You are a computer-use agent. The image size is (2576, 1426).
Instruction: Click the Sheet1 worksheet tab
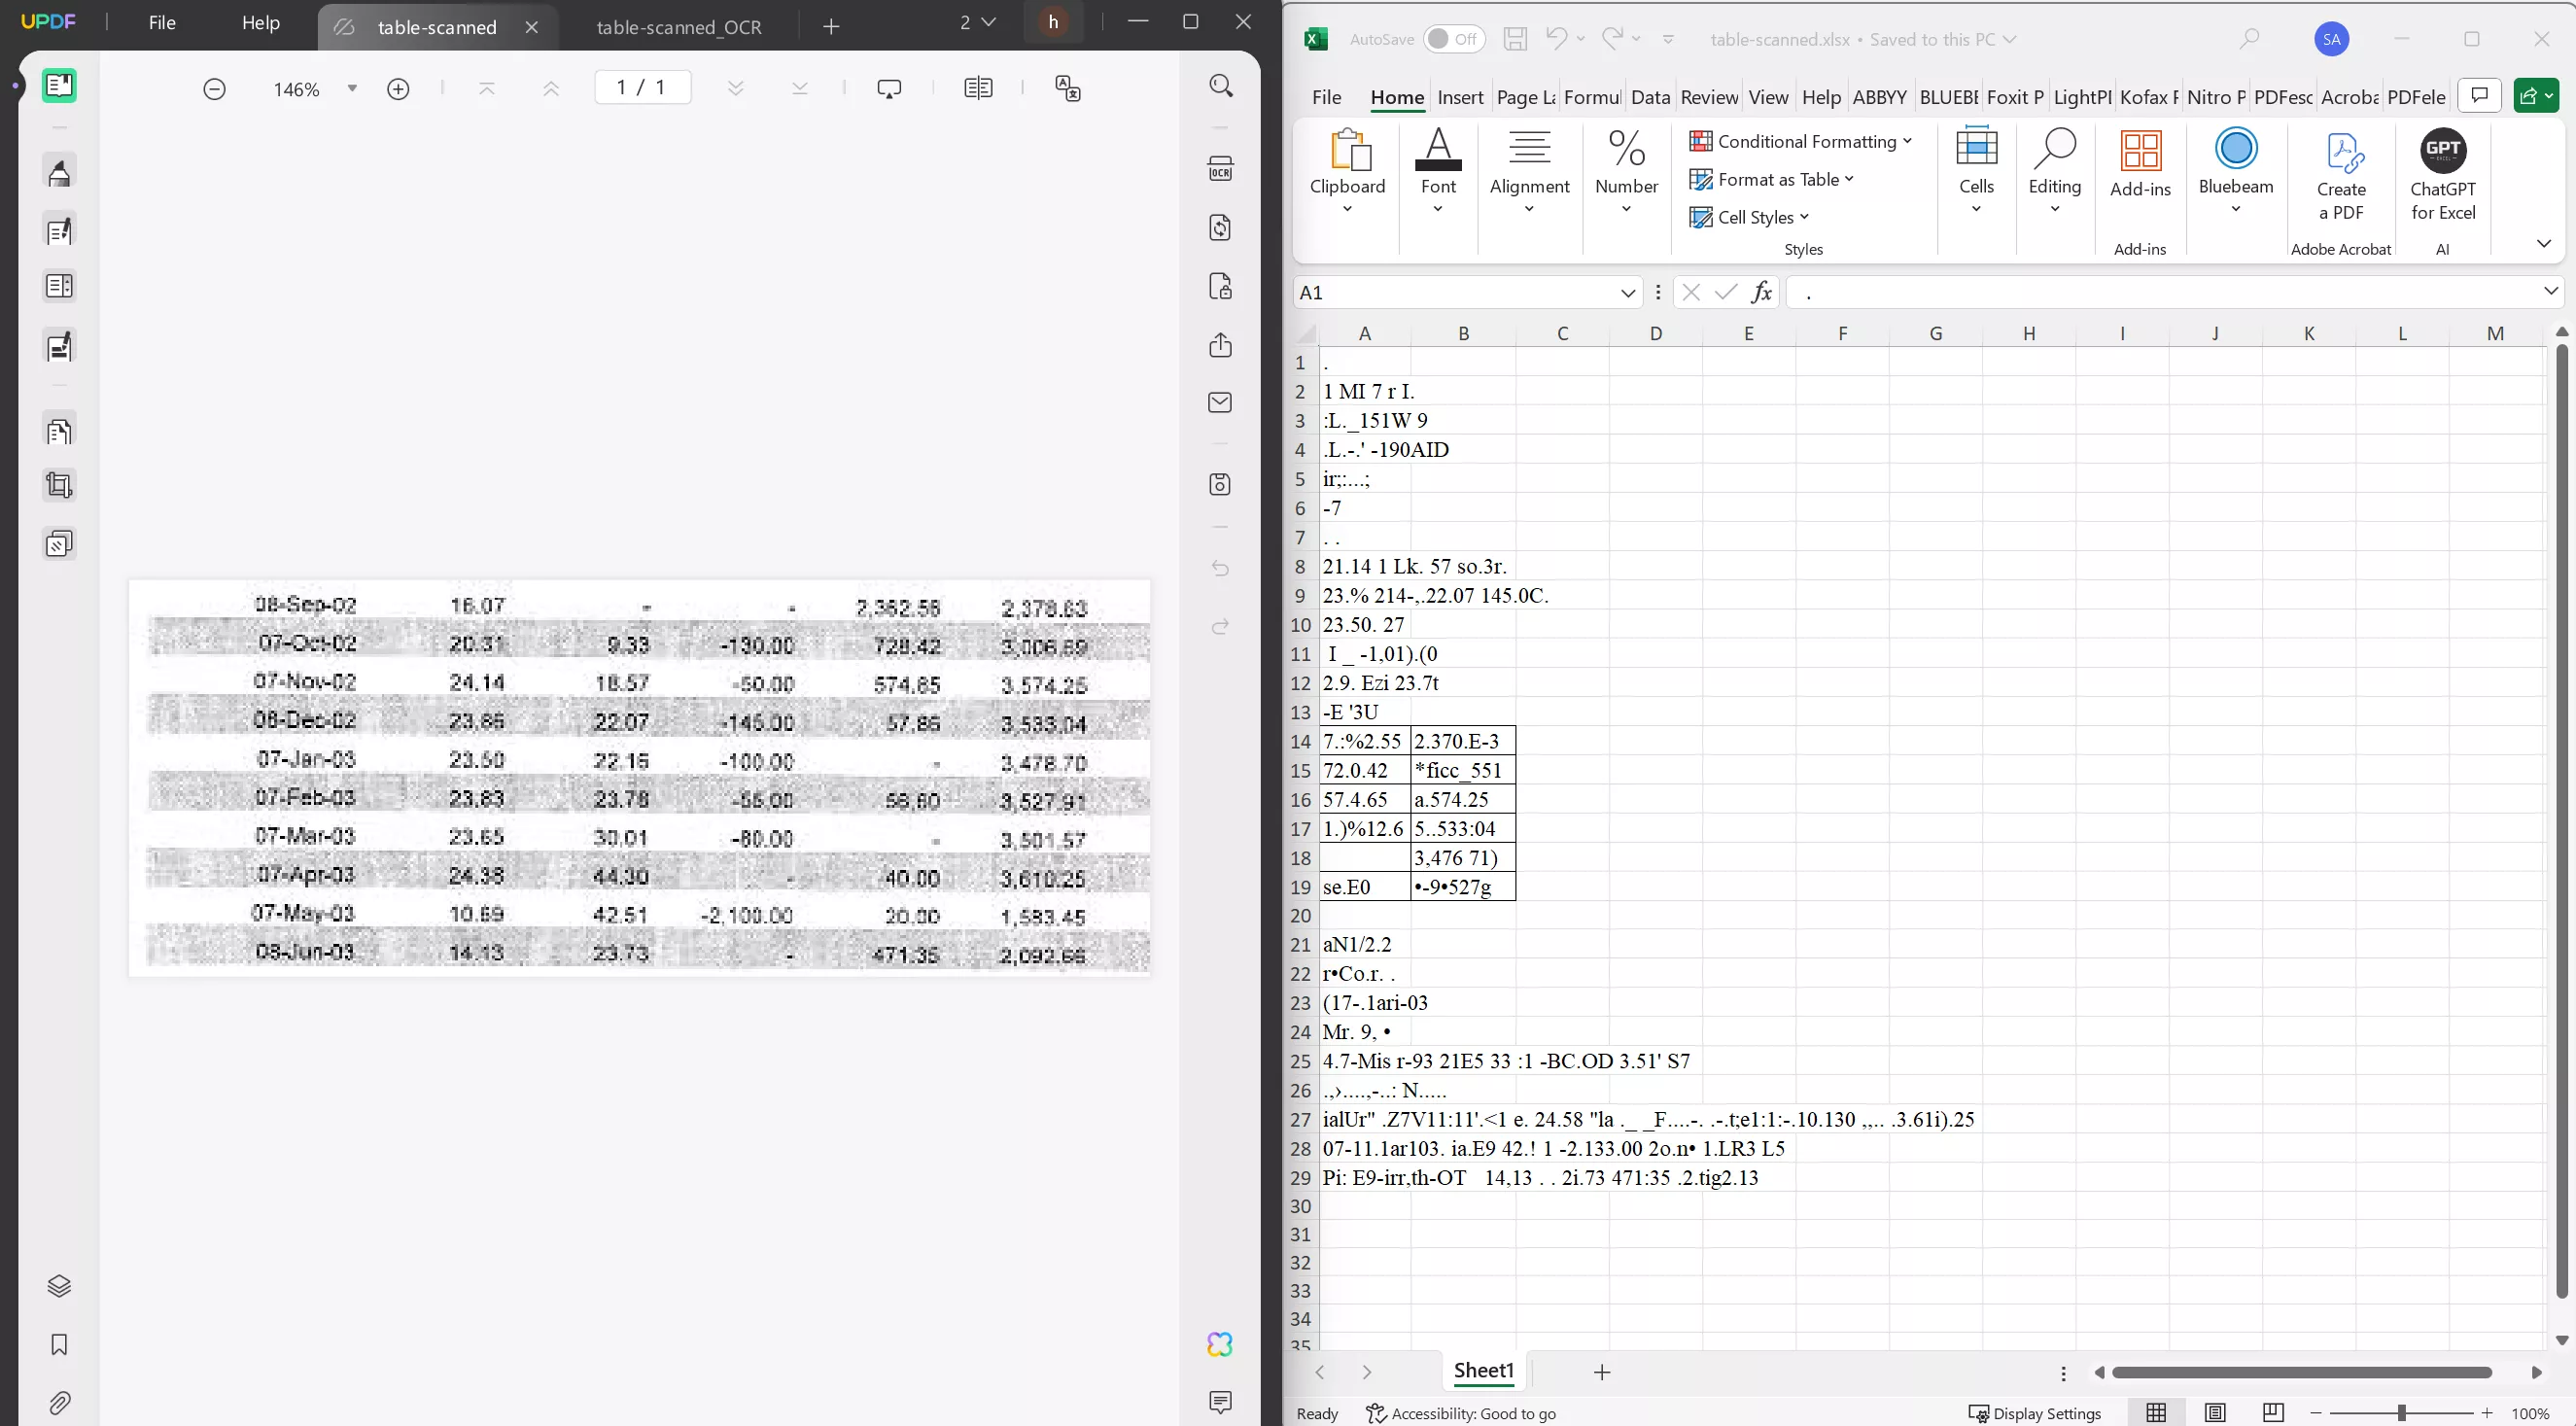click(x=1483, y=1371)
